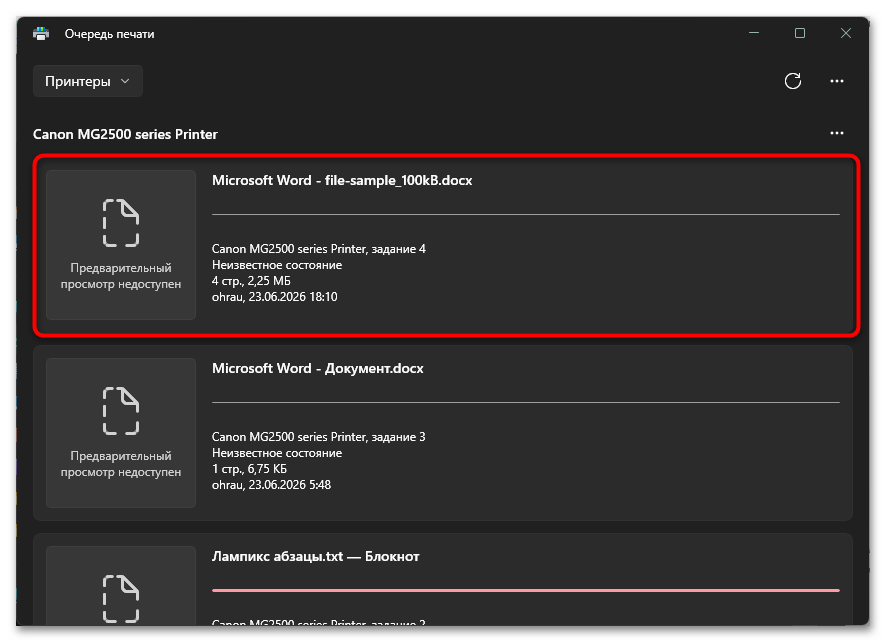The width and height of the screenshot is (886, 642).
Task: Click preview thumbnail of Документ.docx job
Action: tap(121, 433)
